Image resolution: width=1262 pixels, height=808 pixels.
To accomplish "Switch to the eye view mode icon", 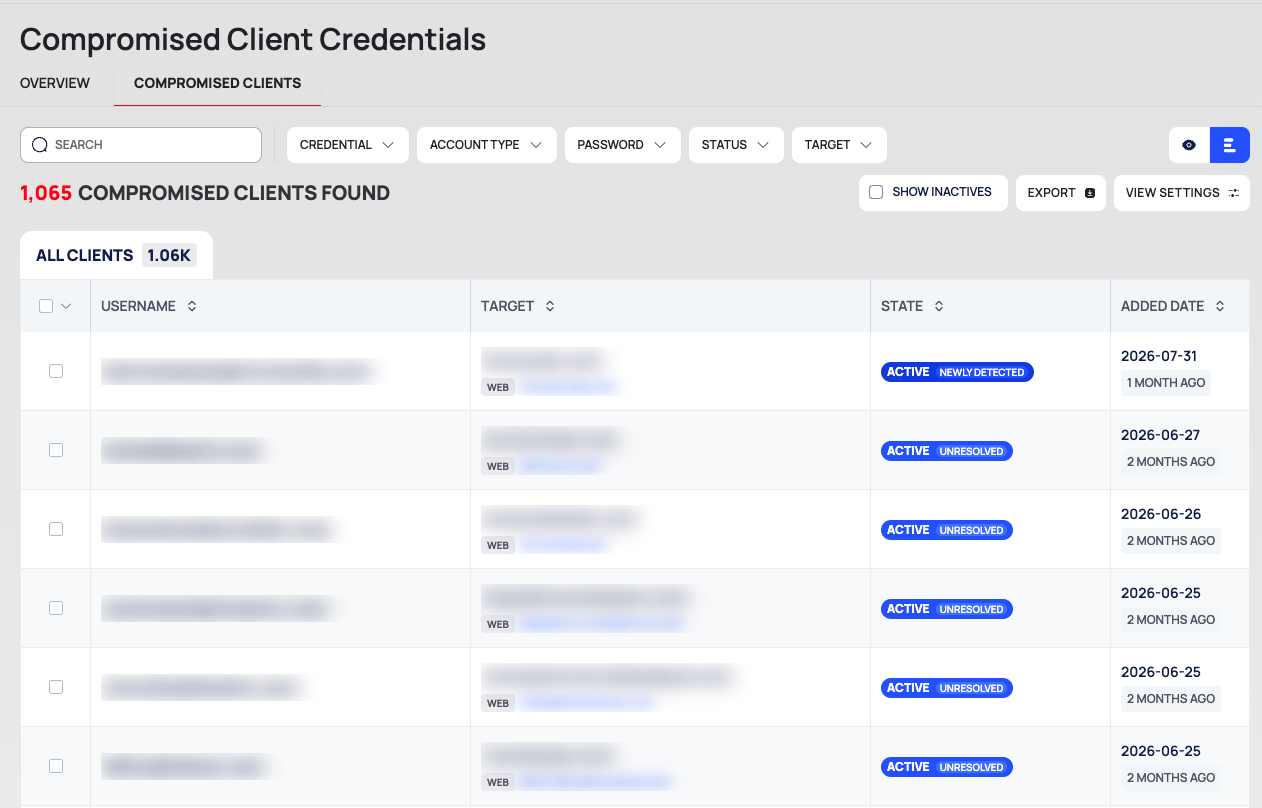I will 1189,145.
